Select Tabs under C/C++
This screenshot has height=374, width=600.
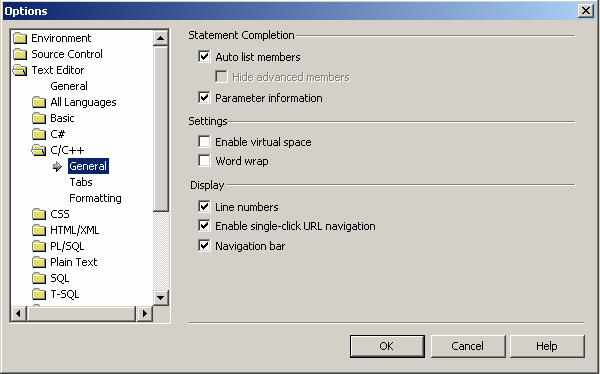81,182
